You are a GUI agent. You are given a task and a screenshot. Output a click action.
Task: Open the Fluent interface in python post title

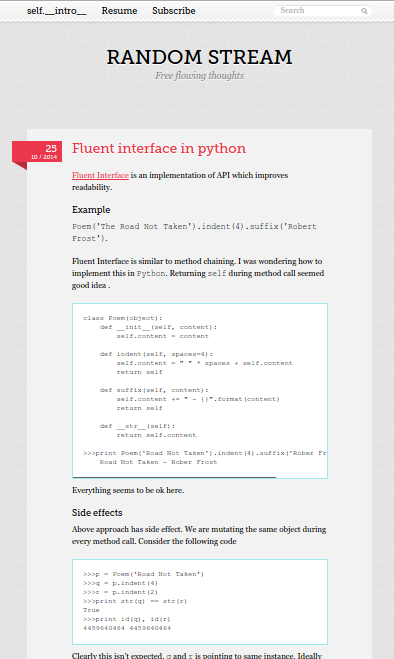159,148
